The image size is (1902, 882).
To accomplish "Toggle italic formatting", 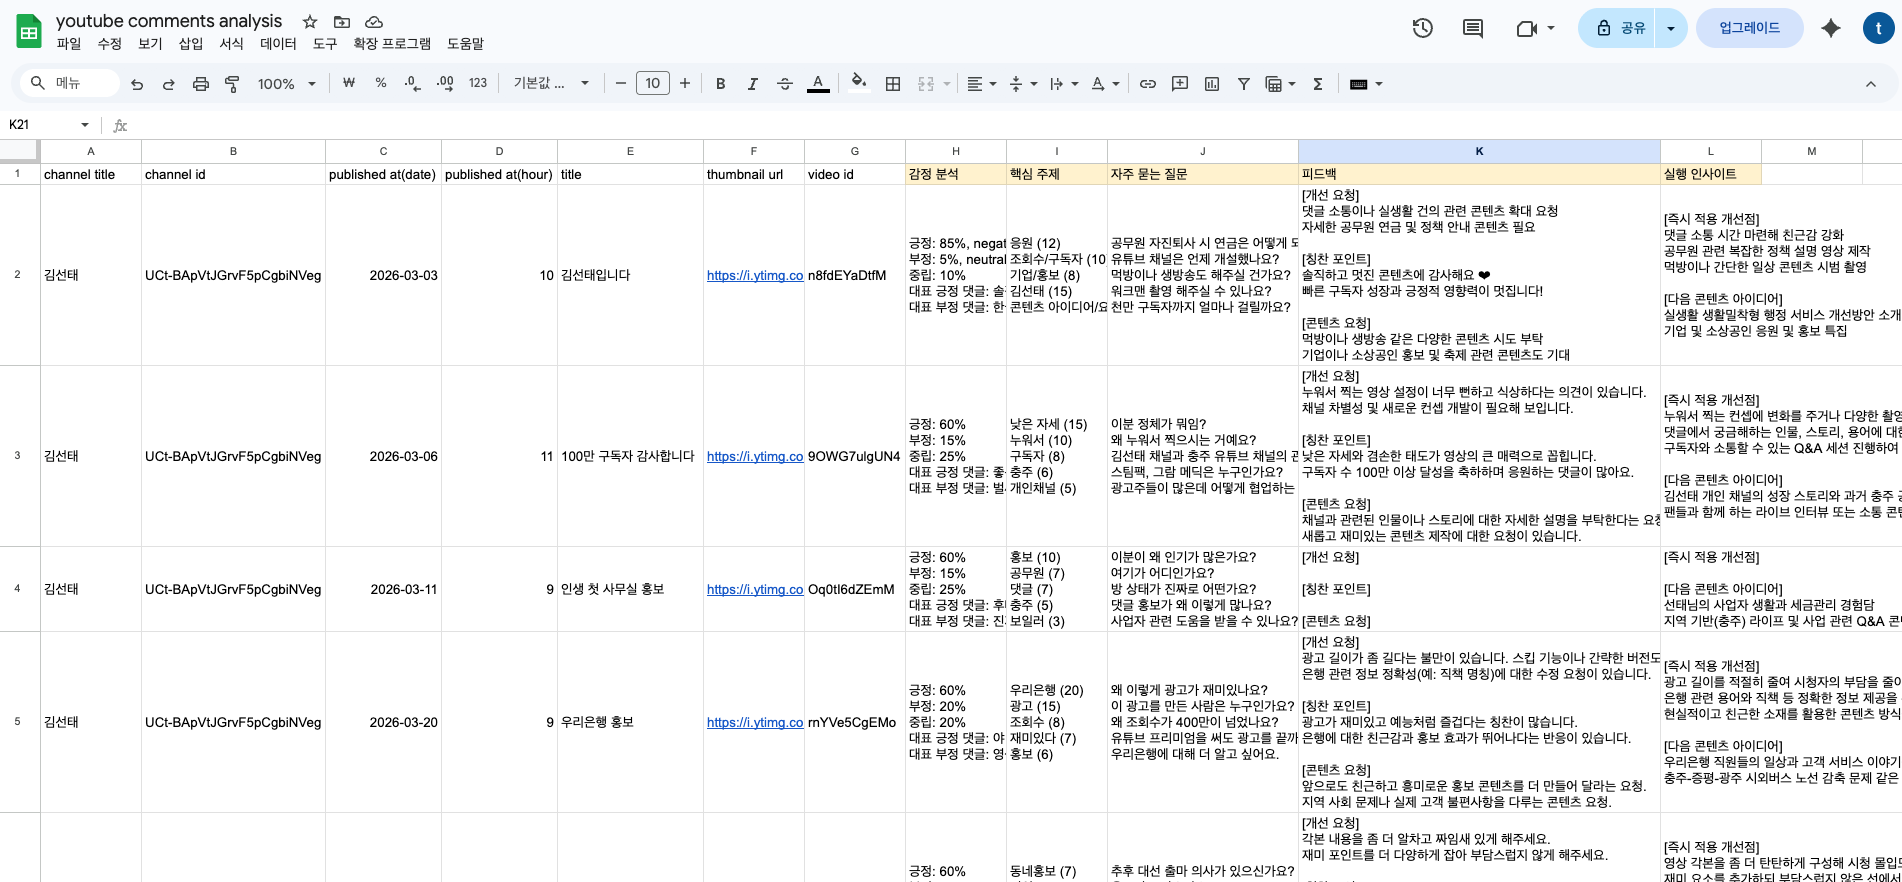I will coord(752,84).
